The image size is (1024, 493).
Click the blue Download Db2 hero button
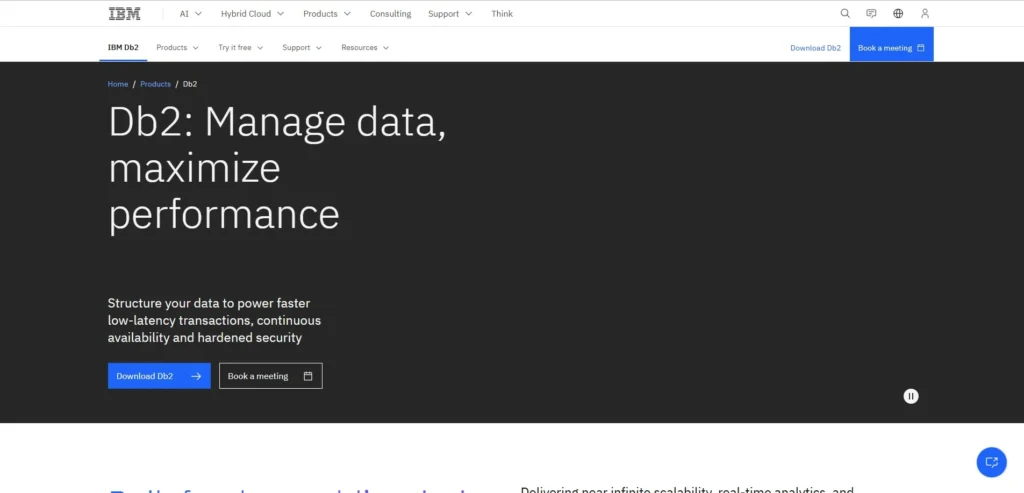pos(159,376)
